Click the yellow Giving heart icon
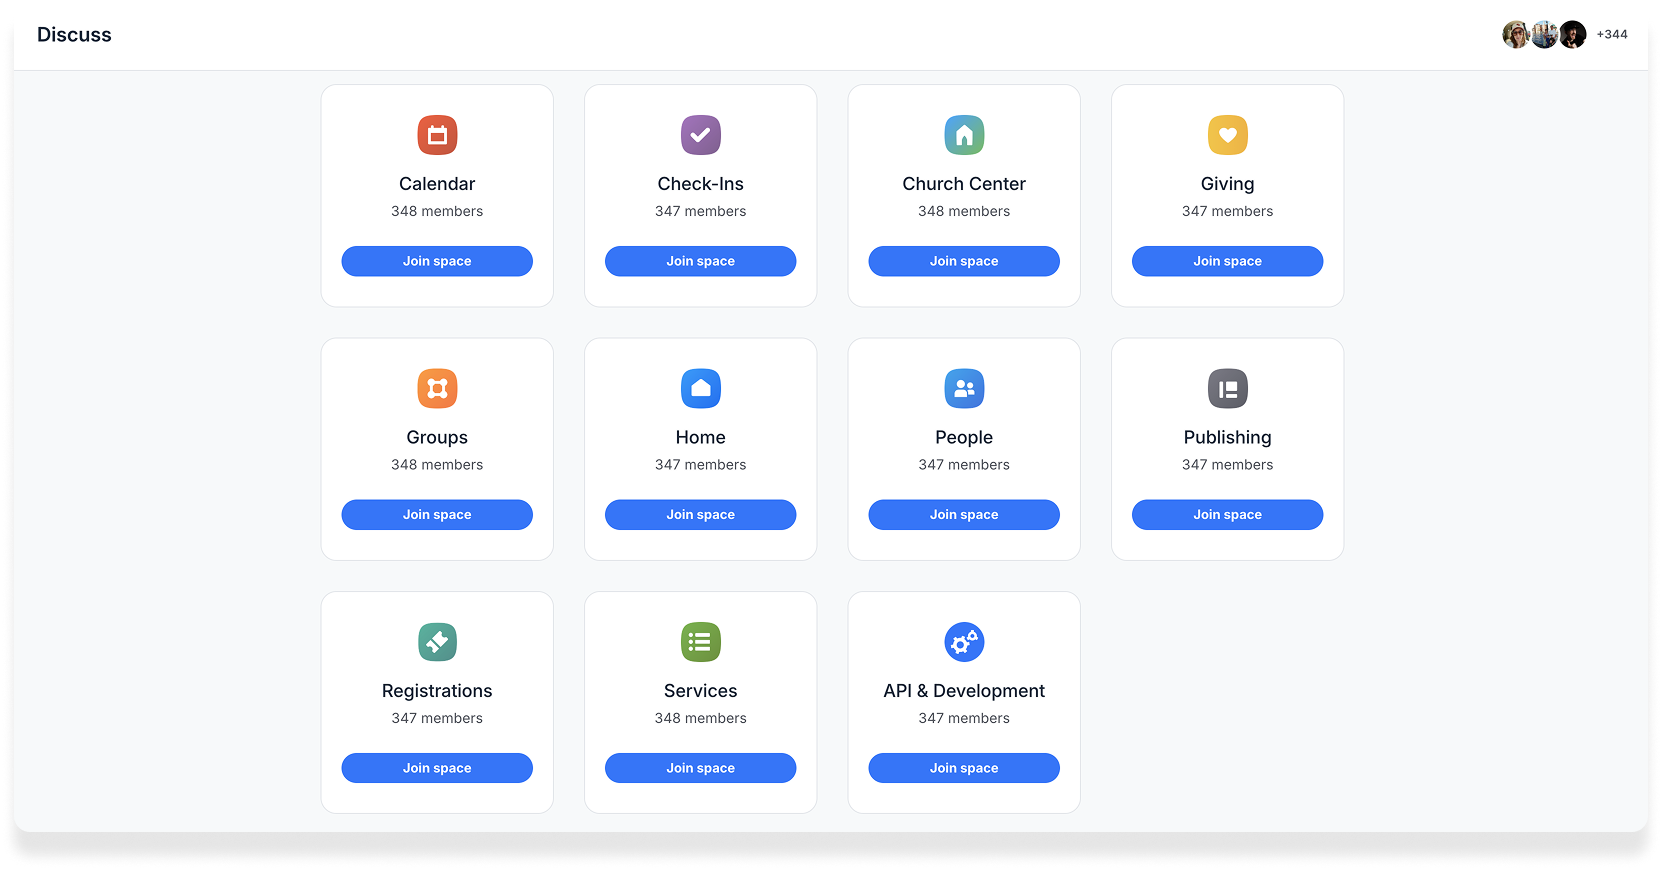 1227,135
